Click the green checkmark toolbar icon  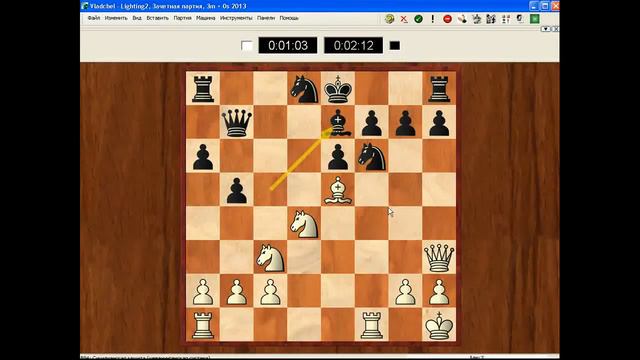coord(418,19)
